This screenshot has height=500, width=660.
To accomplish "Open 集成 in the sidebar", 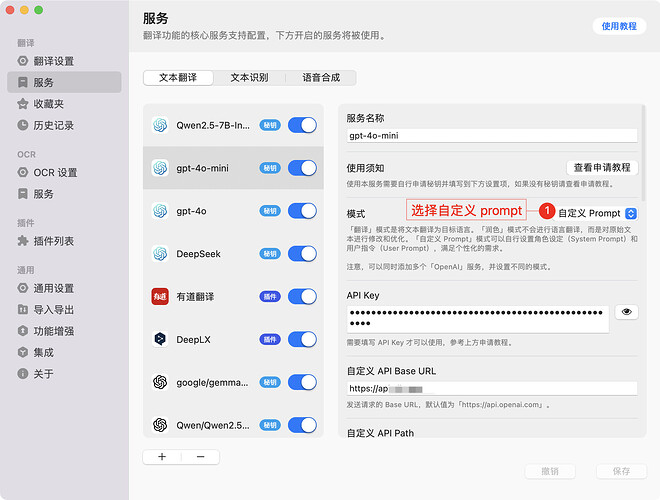I will click(64, 352).
